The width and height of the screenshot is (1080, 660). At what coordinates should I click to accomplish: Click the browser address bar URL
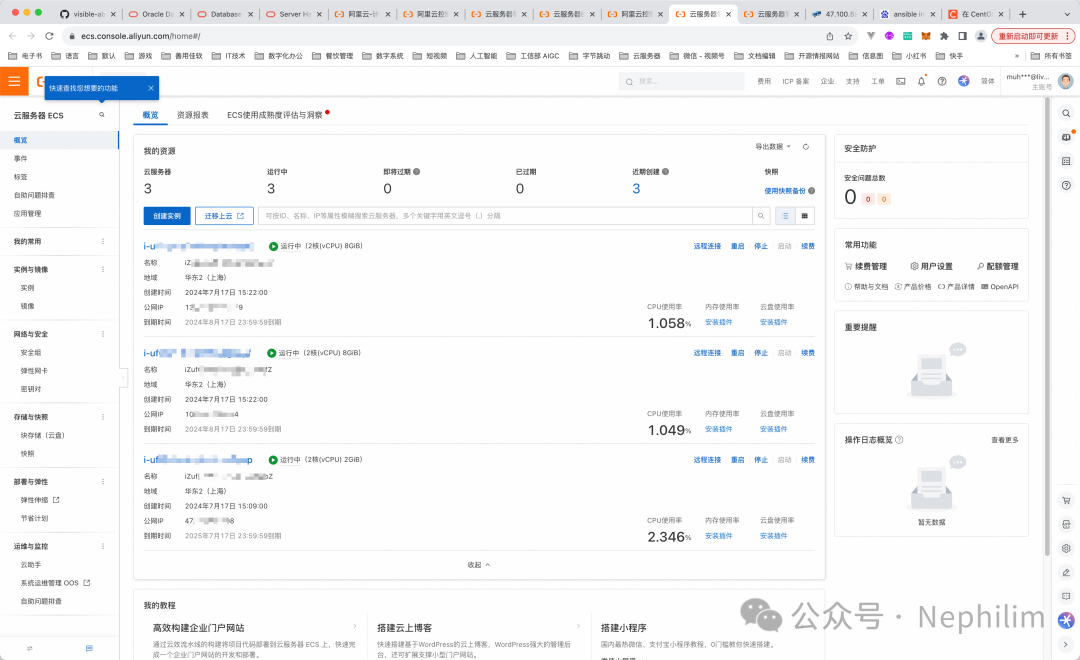pyautogui.click(x=141, y=36)
